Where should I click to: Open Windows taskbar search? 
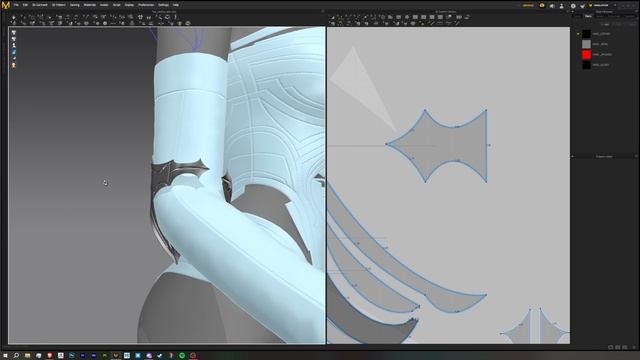click(x=16, y=356)
